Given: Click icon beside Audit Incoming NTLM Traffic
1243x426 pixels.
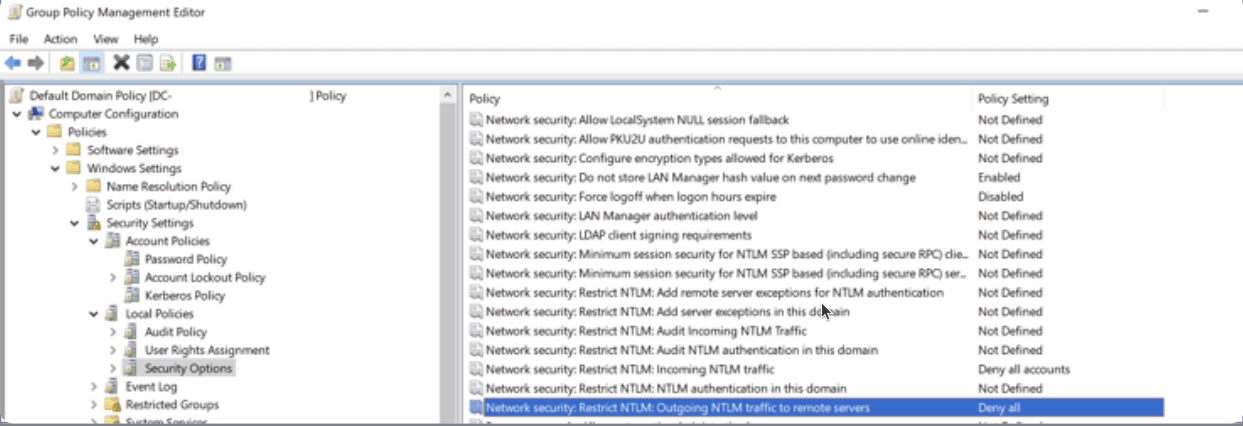Looking at the screenshot, I should (476, 331).
